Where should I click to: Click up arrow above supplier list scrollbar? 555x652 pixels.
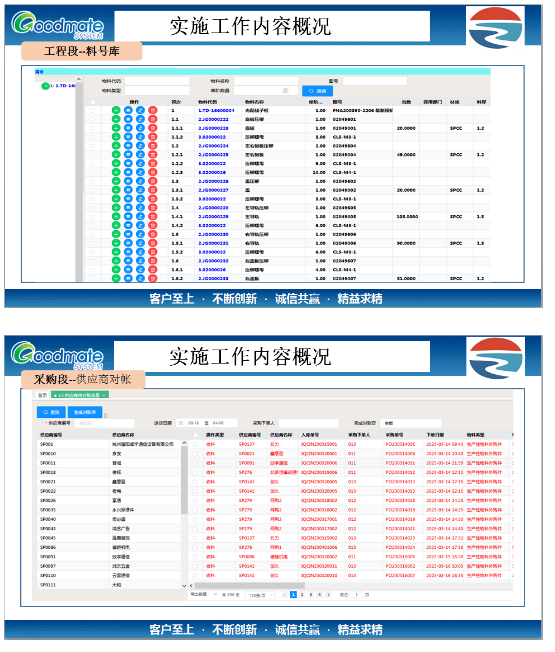click(184, 444)
